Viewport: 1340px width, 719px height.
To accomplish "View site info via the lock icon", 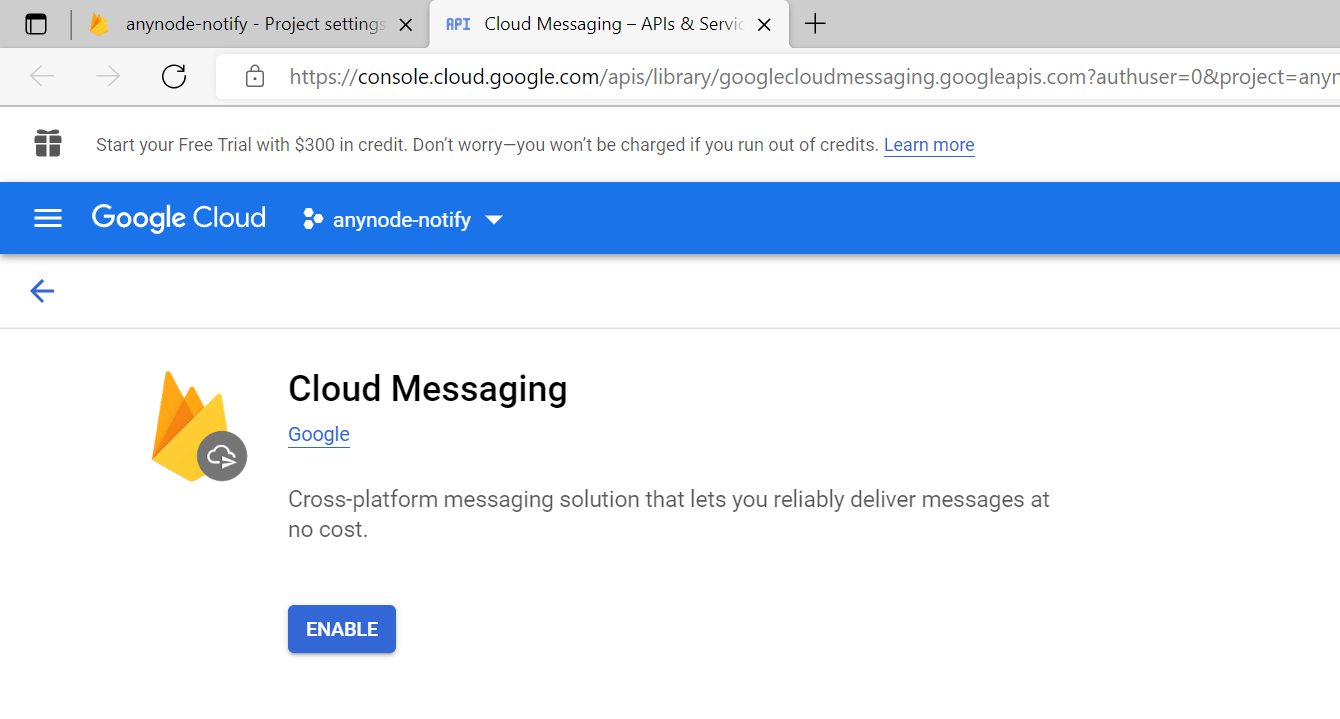I will 255,77.
